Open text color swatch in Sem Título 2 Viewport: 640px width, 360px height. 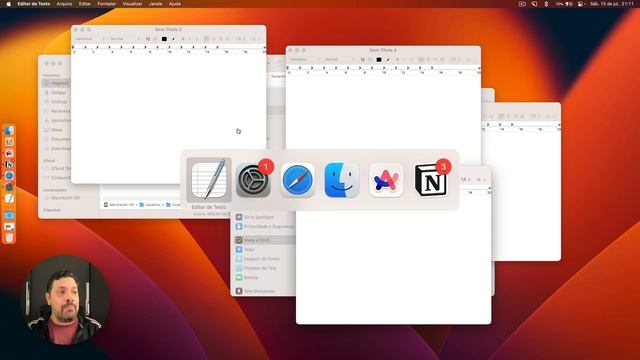pyautogui.click(x=164, y=39)
